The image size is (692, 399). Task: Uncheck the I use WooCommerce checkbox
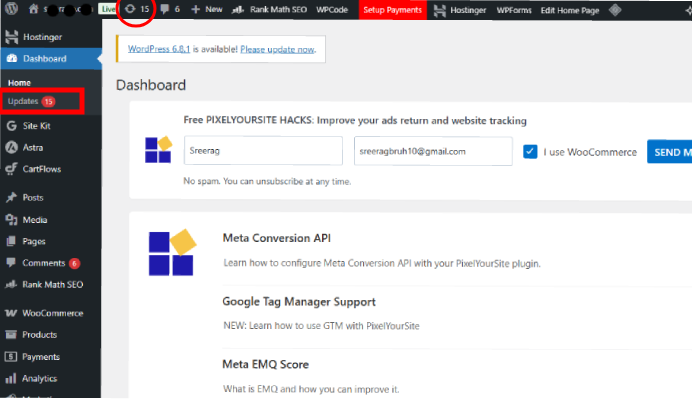point(530,152)
